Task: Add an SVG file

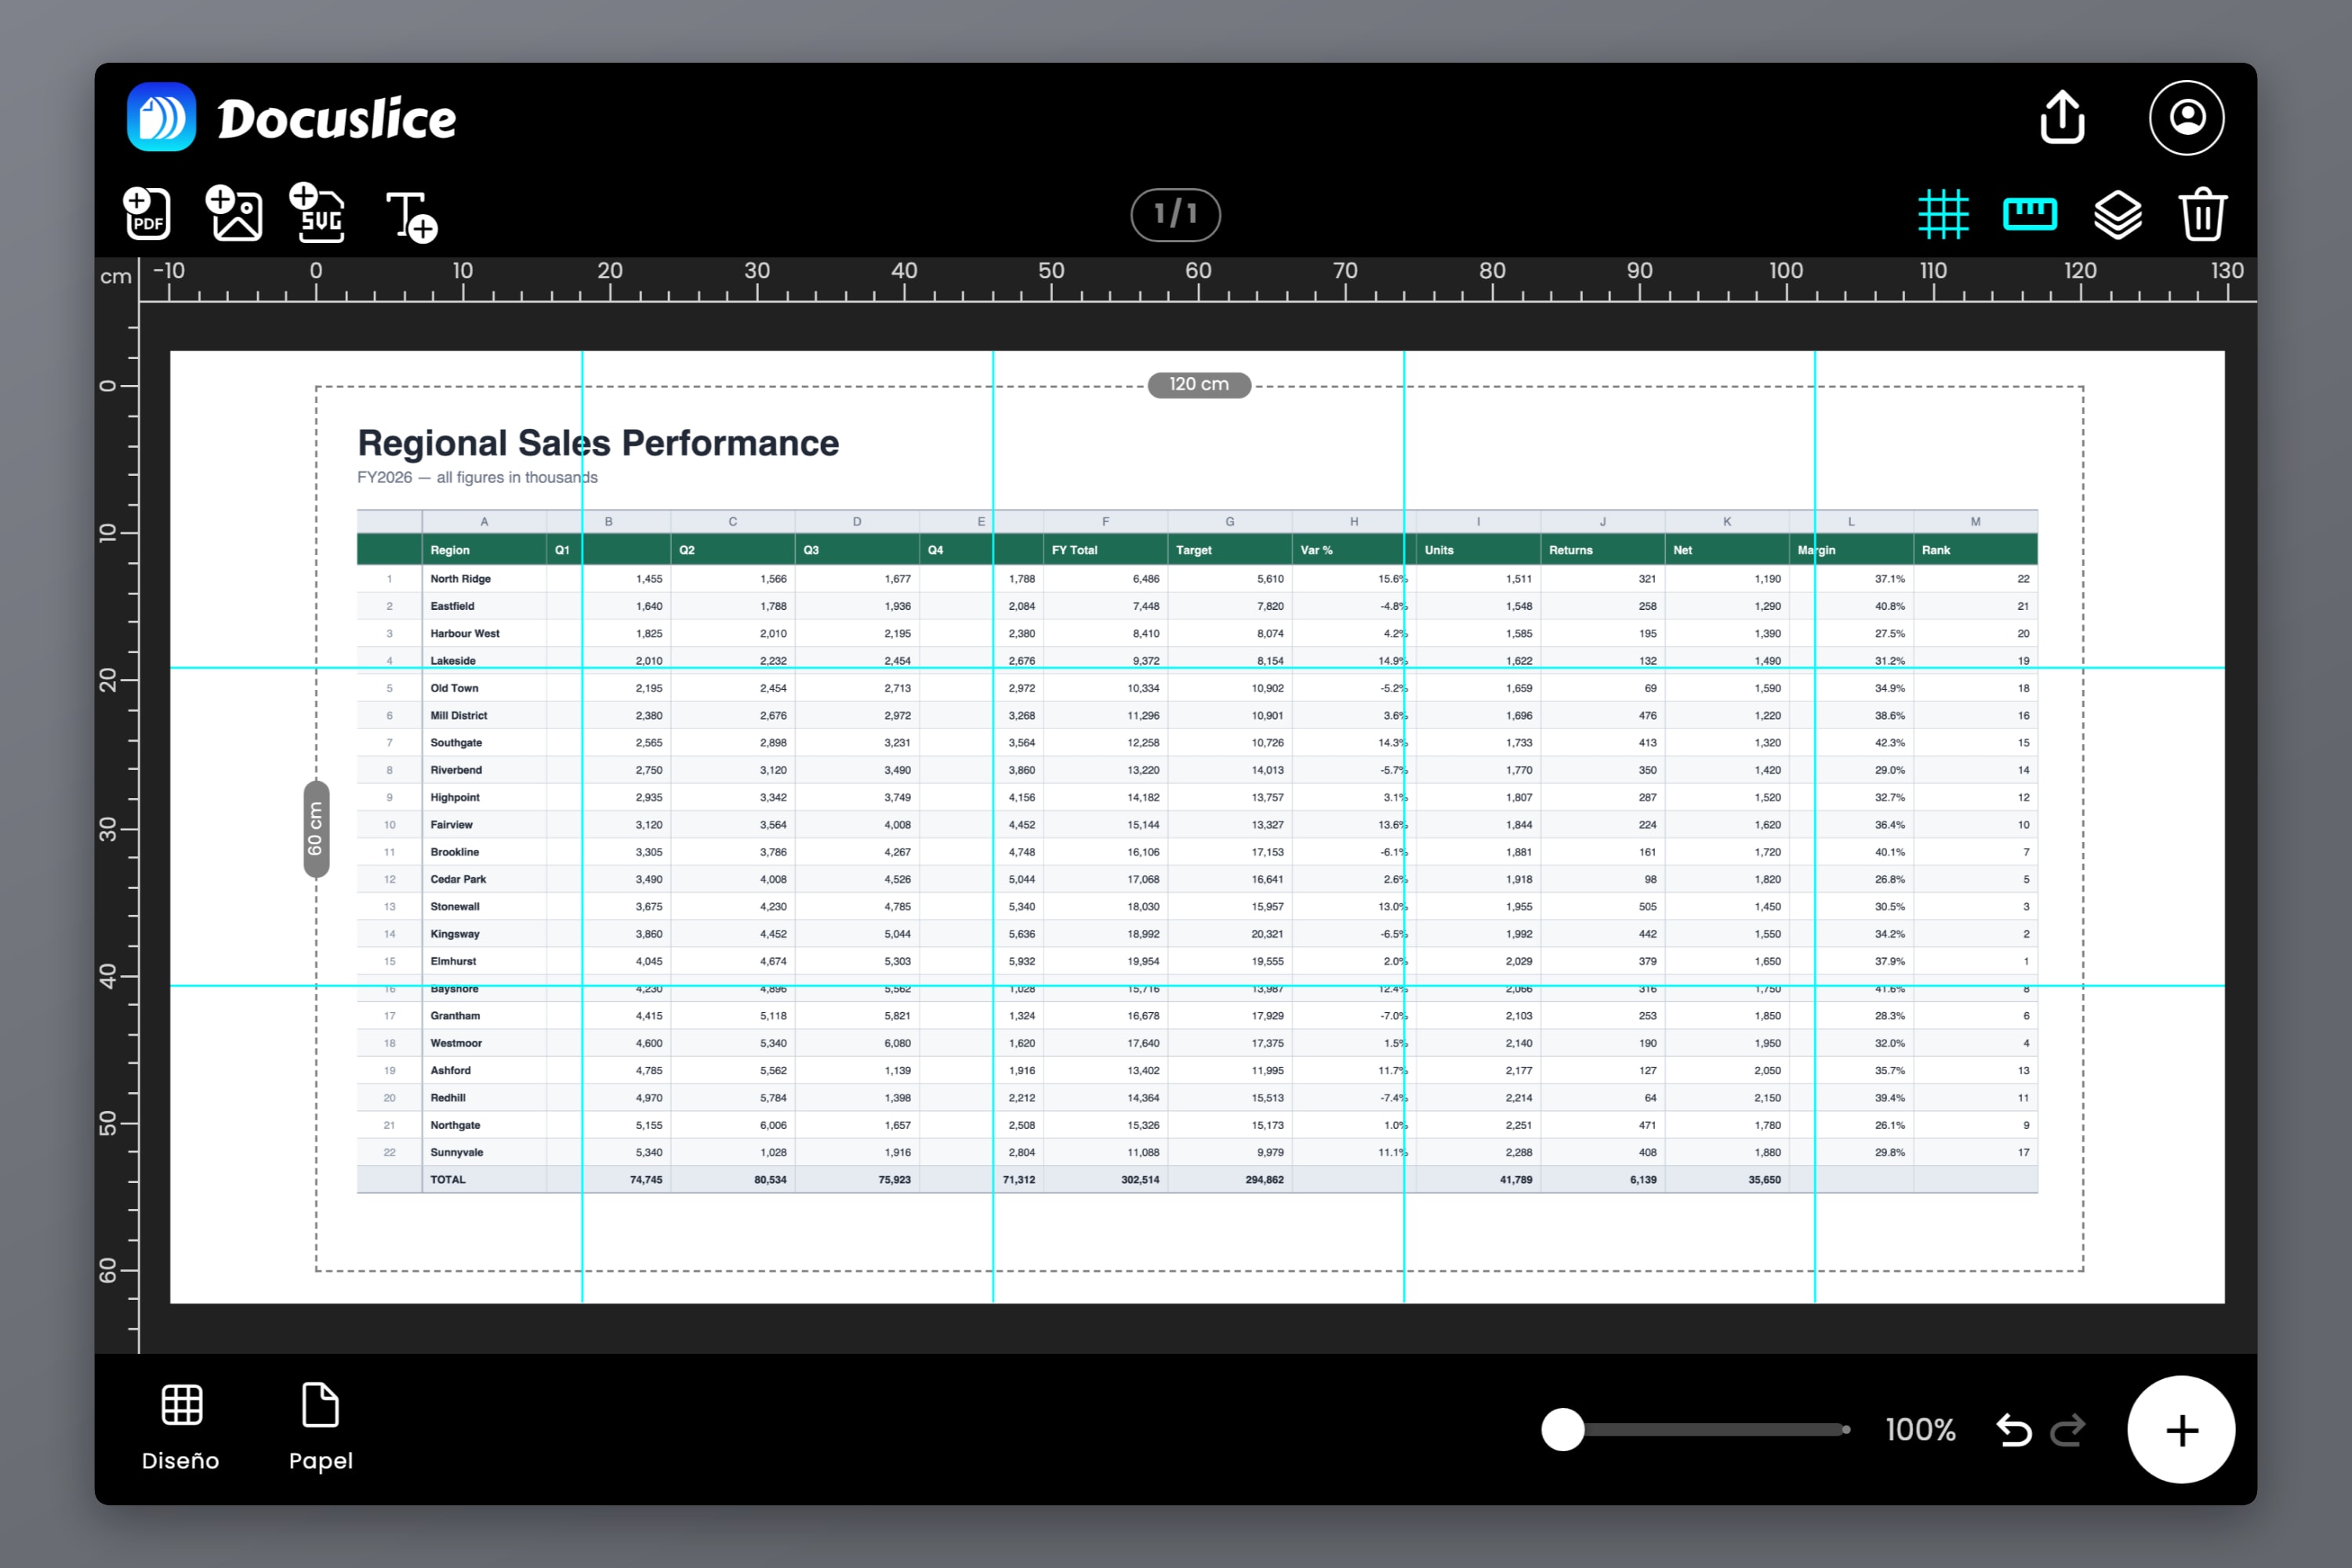Action: coord(318,213)
